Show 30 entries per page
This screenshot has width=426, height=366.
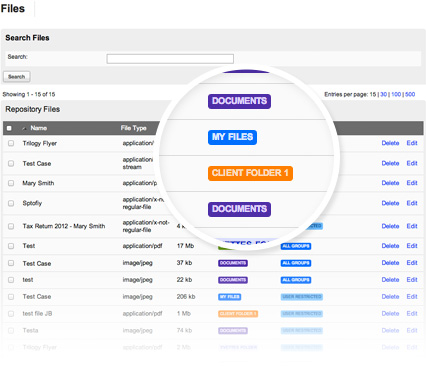[383, 94]
